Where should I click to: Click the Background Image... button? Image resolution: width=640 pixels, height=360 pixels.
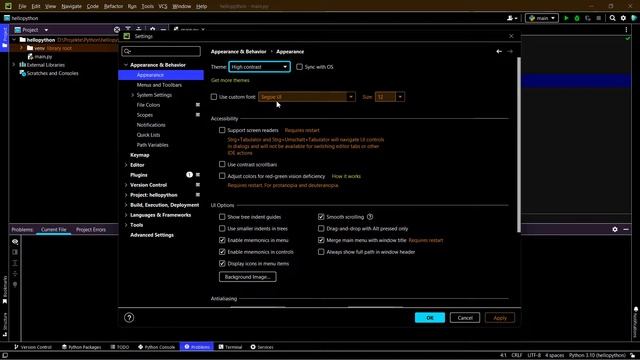pos(248,277)
